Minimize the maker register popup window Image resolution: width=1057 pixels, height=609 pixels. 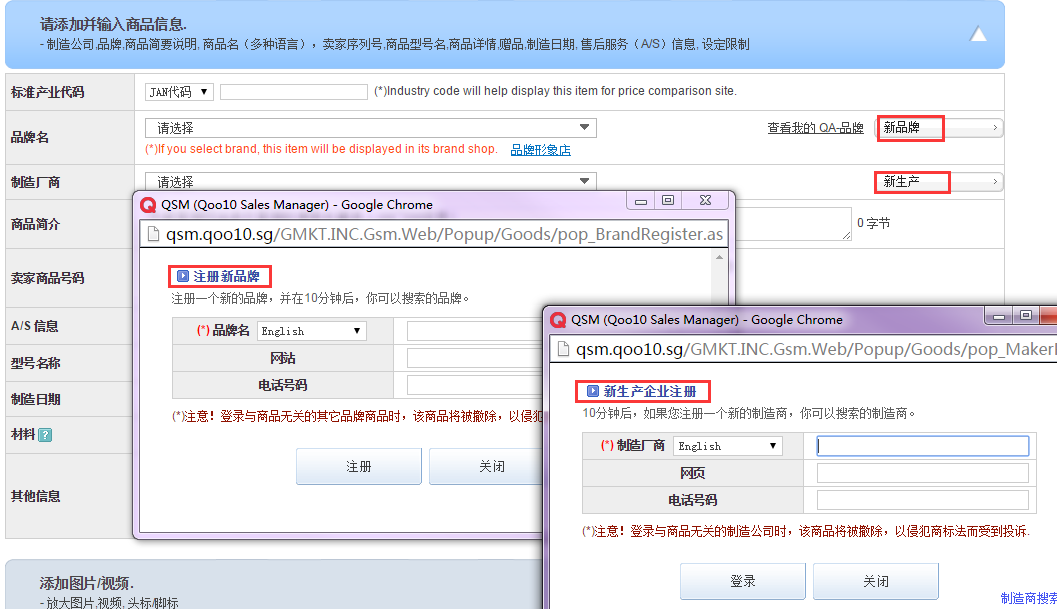click(x=999, y=316)
